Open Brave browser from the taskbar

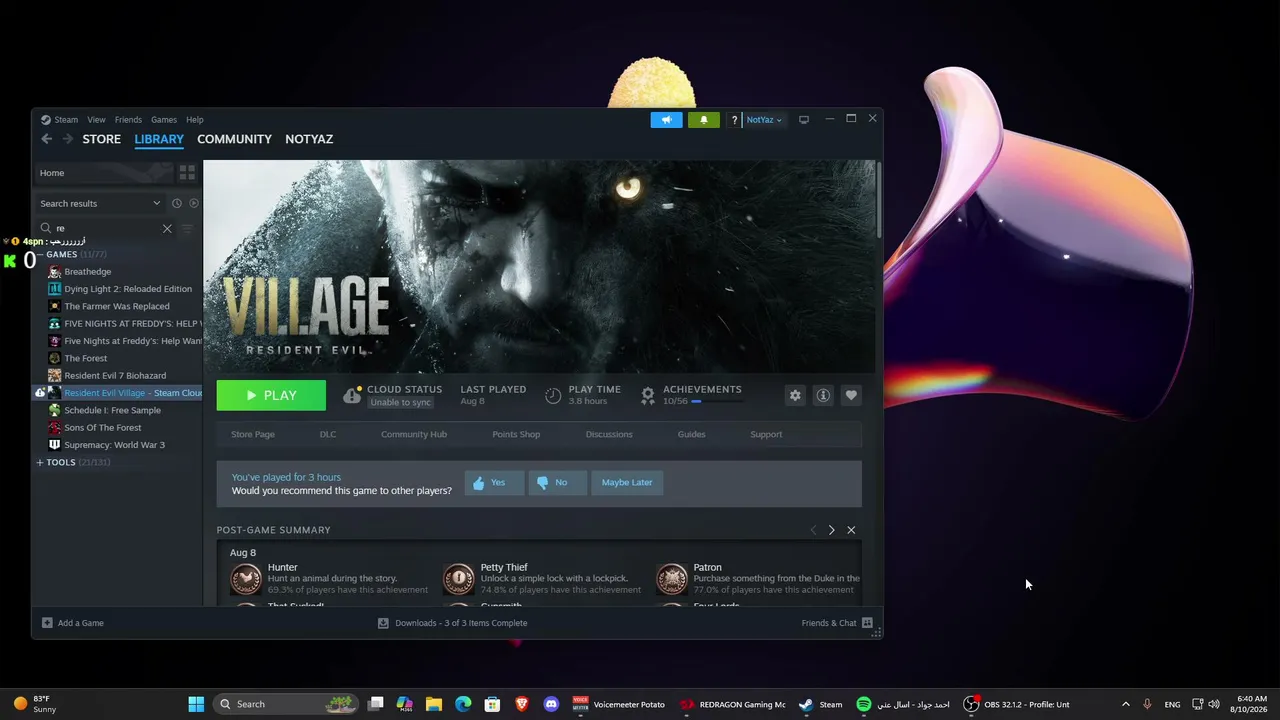click(x=522, y=704)
